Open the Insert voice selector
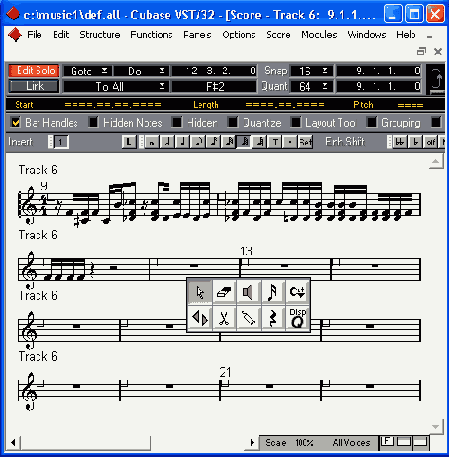The height and width of the screenshot is (457, 449). point(61,142)
